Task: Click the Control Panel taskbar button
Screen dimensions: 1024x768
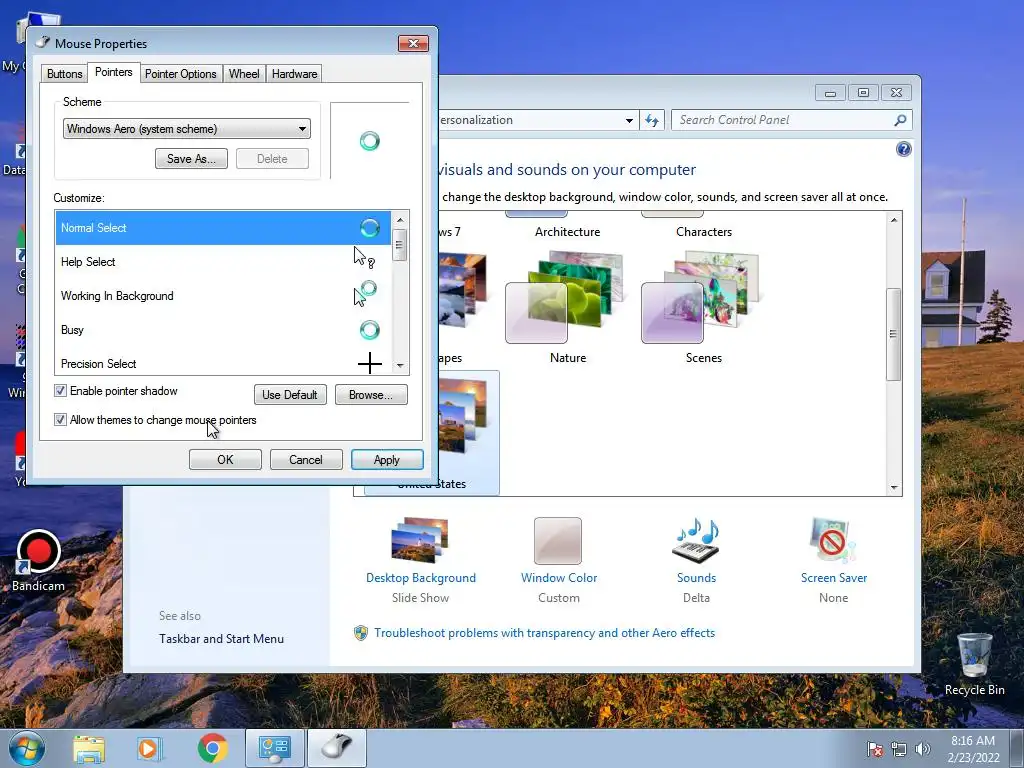Action: click(274, 748)
